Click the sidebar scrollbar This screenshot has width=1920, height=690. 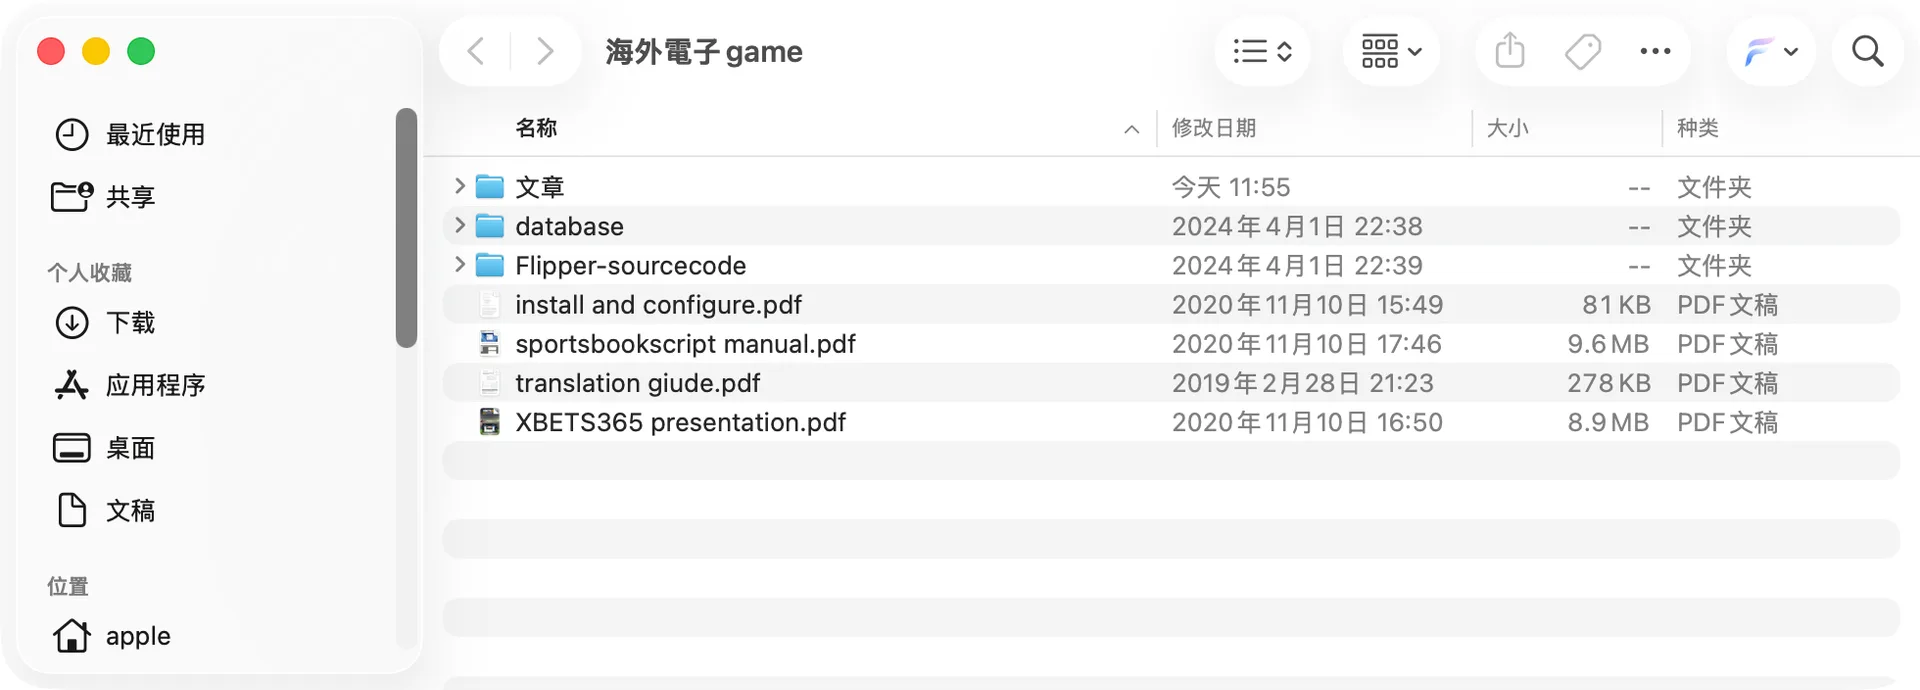coord(406,228)
